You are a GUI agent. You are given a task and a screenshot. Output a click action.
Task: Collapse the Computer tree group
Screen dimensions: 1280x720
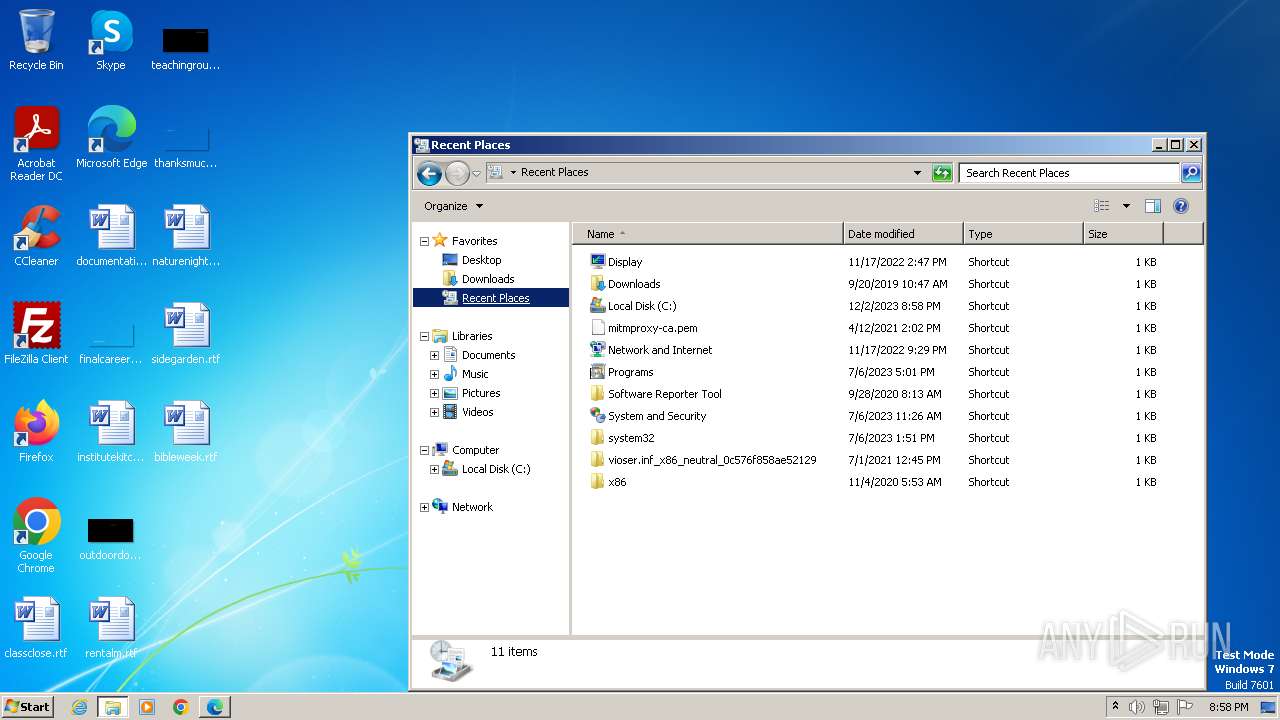(424, 450)
